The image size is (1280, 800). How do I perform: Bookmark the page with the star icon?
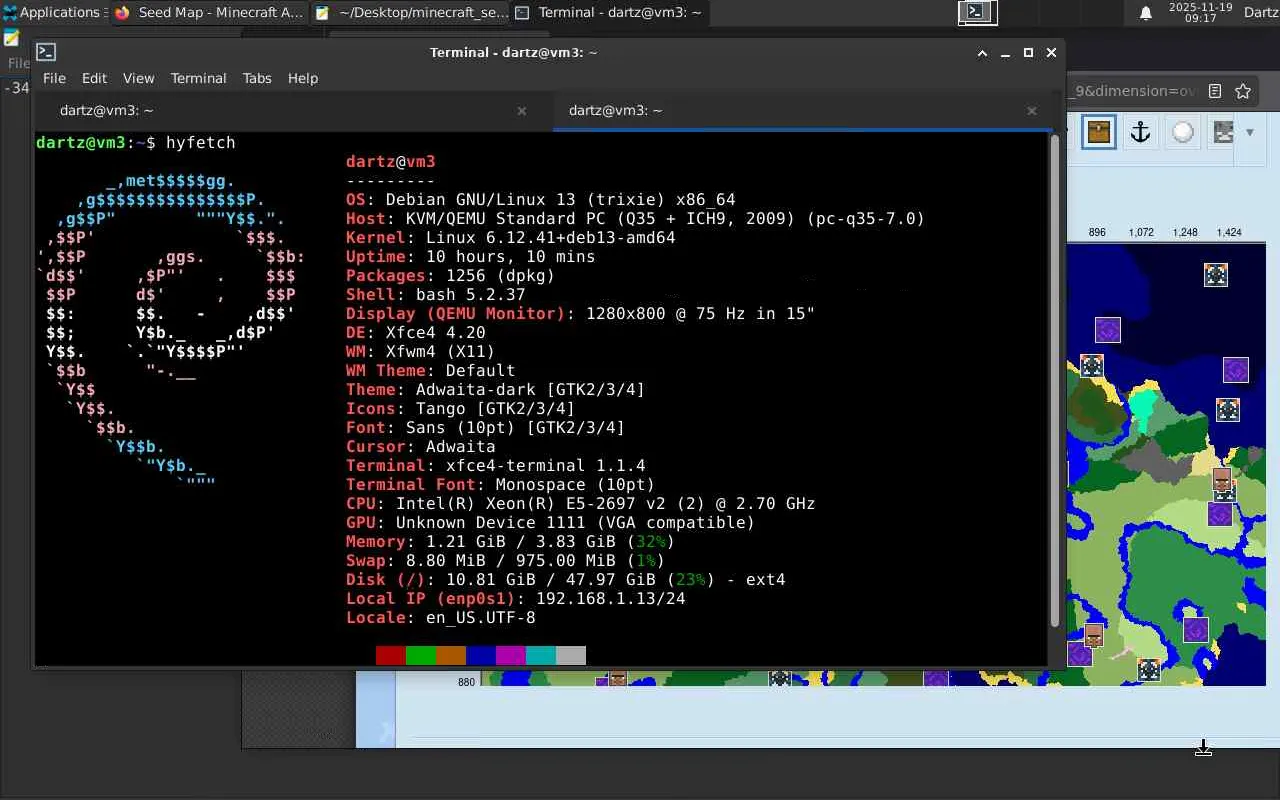[1243, 91]
